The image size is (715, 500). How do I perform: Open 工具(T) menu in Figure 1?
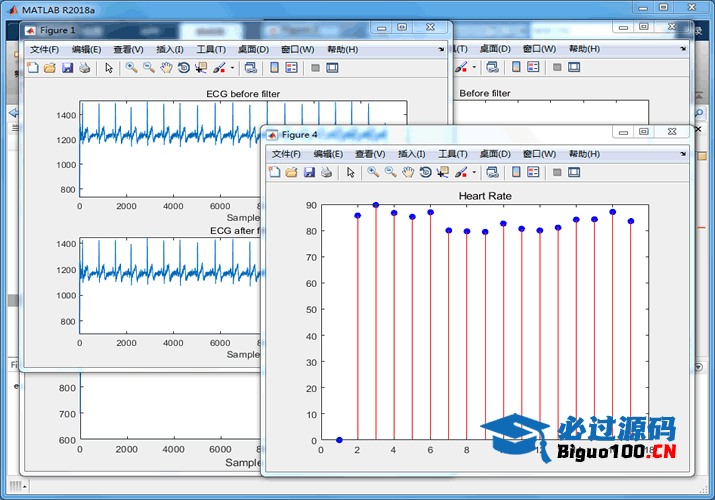click(x=211, y=50)
